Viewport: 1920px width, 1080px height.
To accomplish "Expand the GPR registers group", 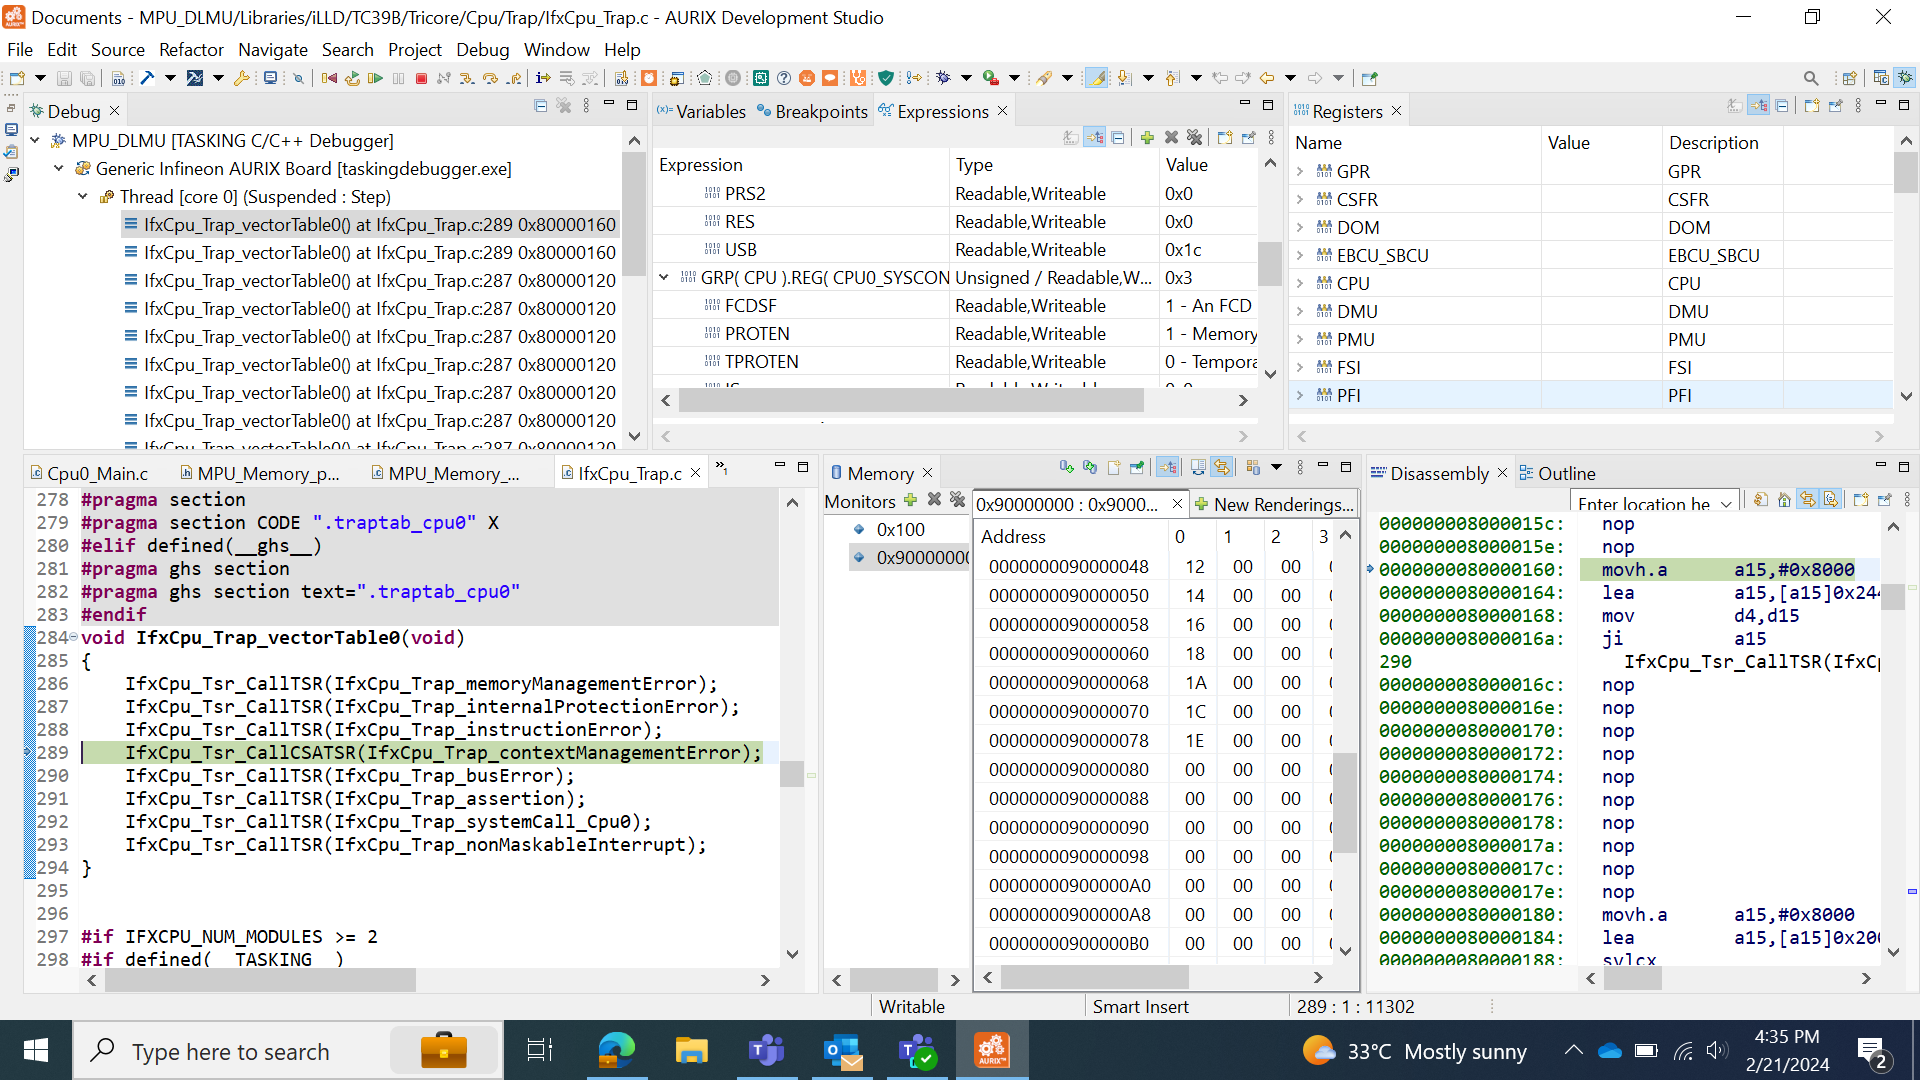I will pyautogui.click(x=1300, y=171).
